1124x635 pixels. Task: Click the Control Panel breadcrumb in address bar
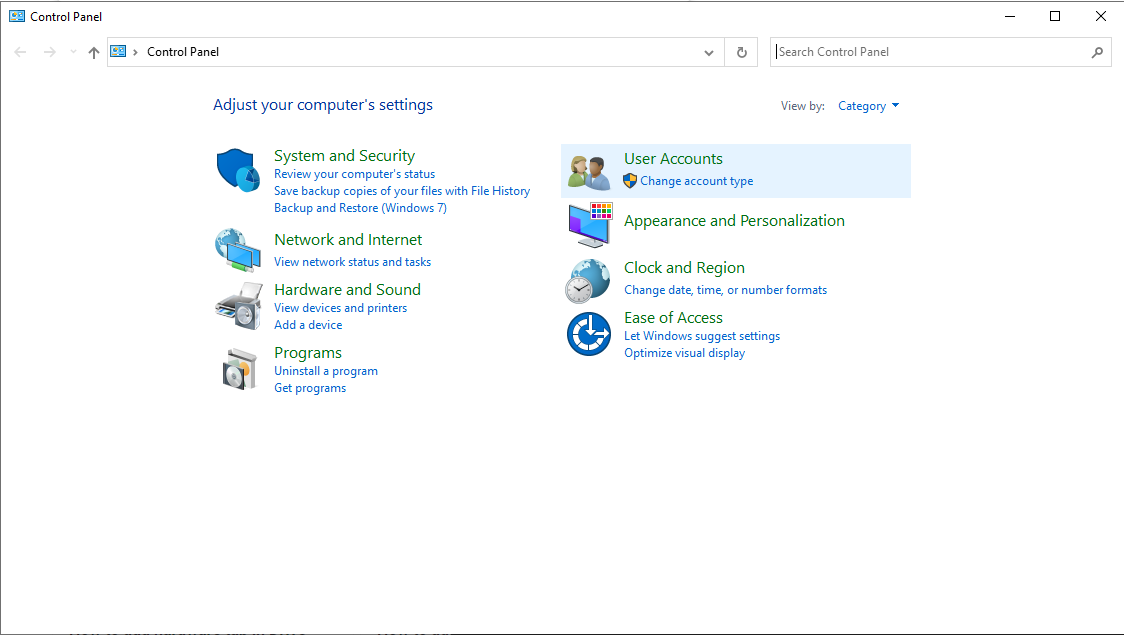(183, 52)
